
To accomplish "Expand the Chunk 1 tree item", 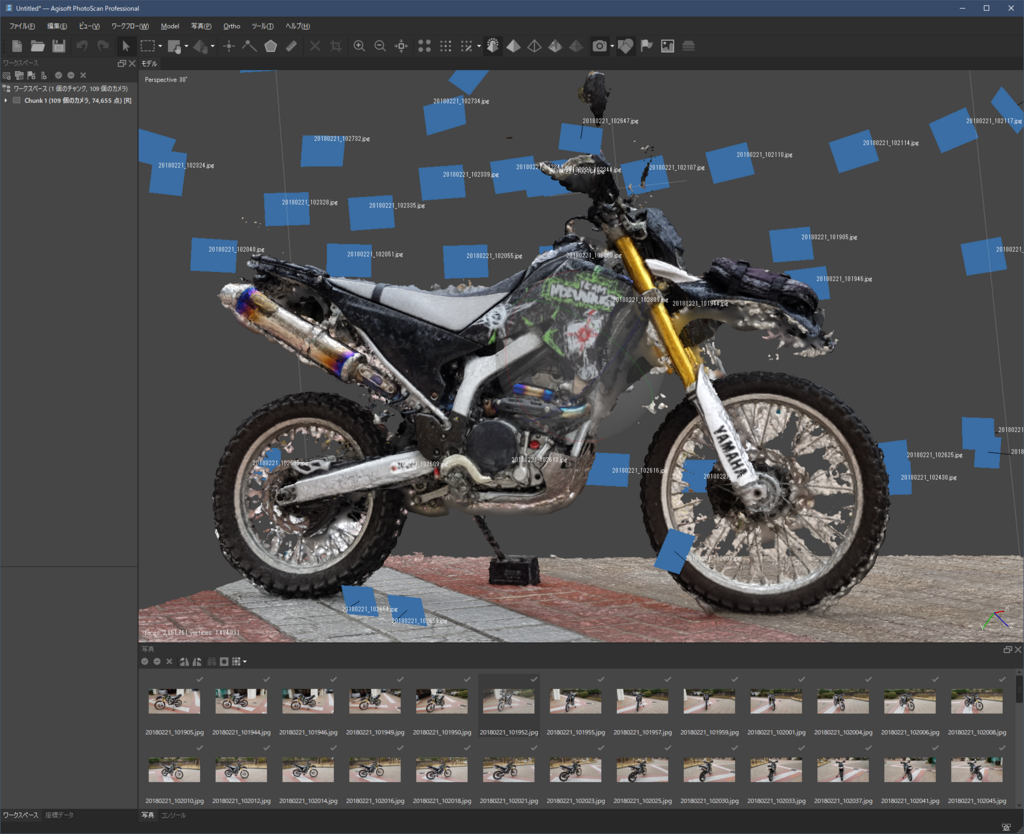I will [6, 101].
